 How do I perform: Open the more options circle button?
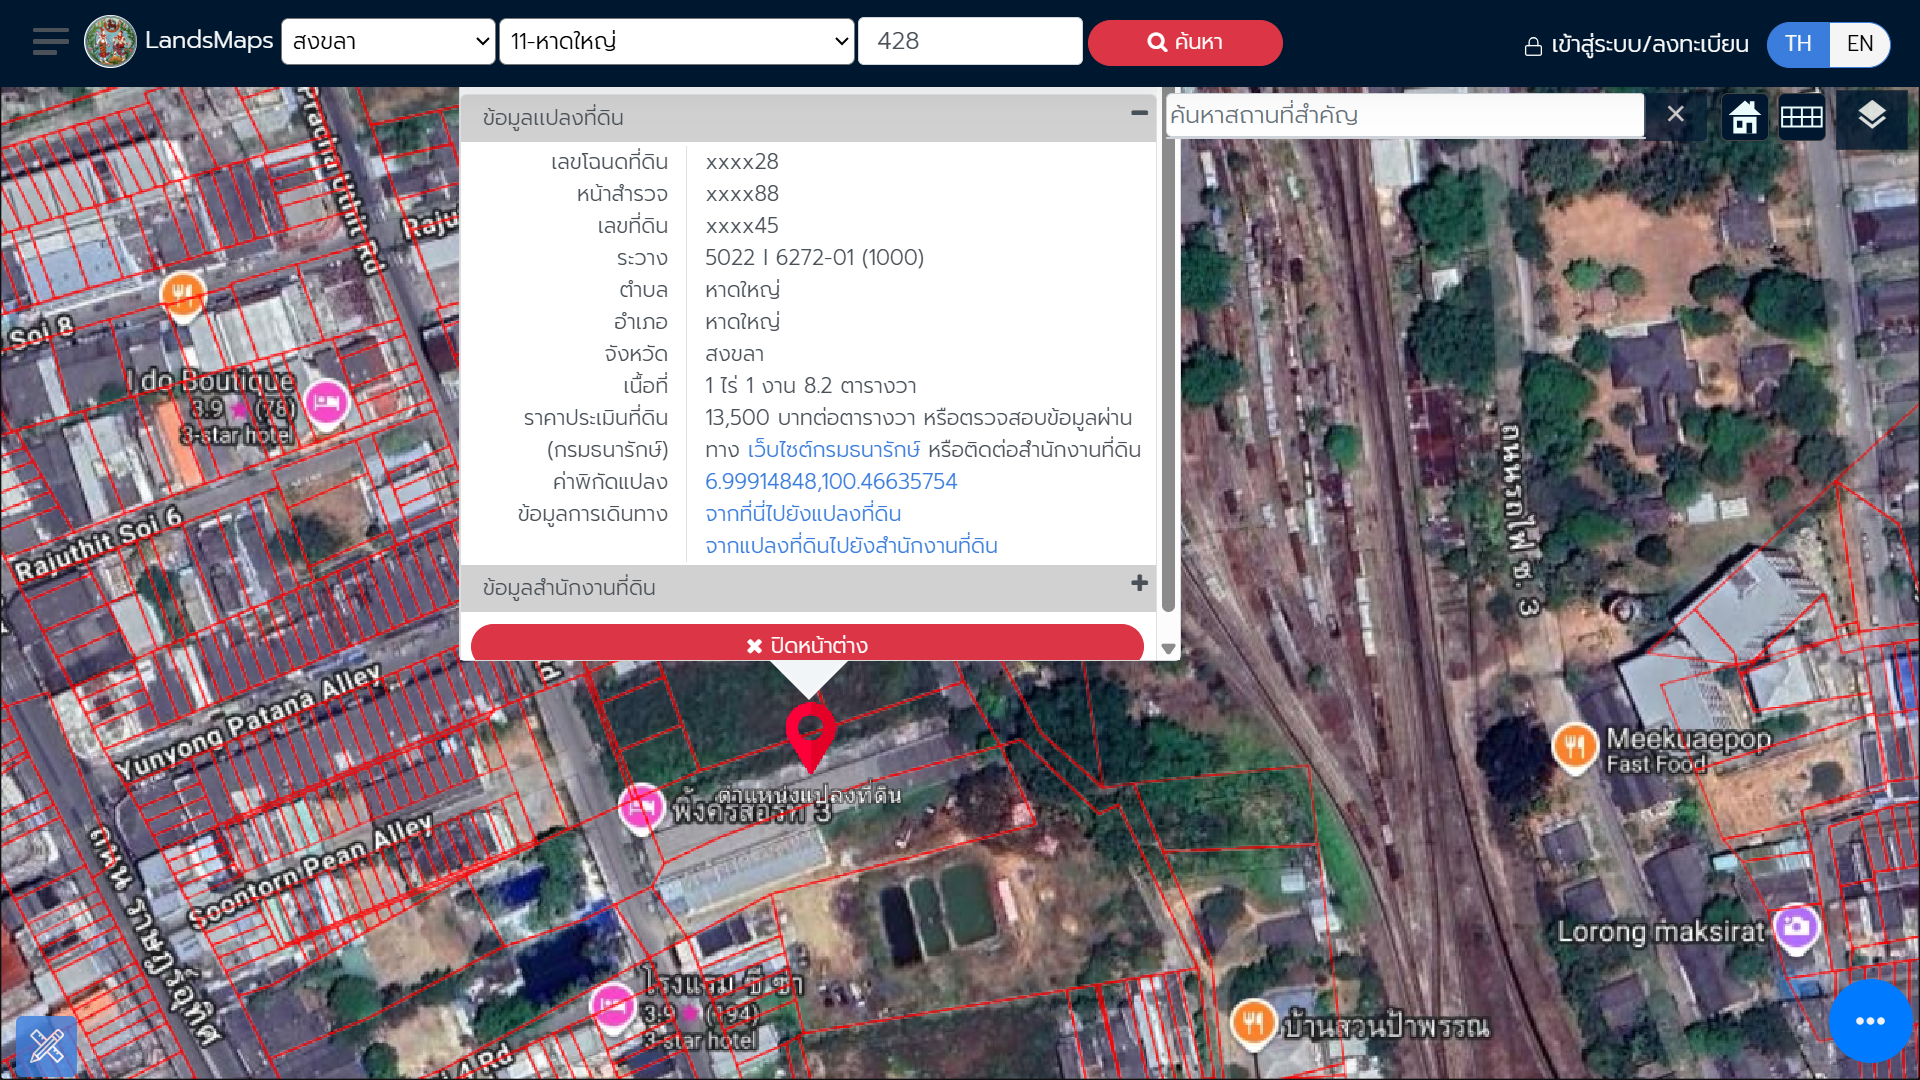point(1868,1021)
